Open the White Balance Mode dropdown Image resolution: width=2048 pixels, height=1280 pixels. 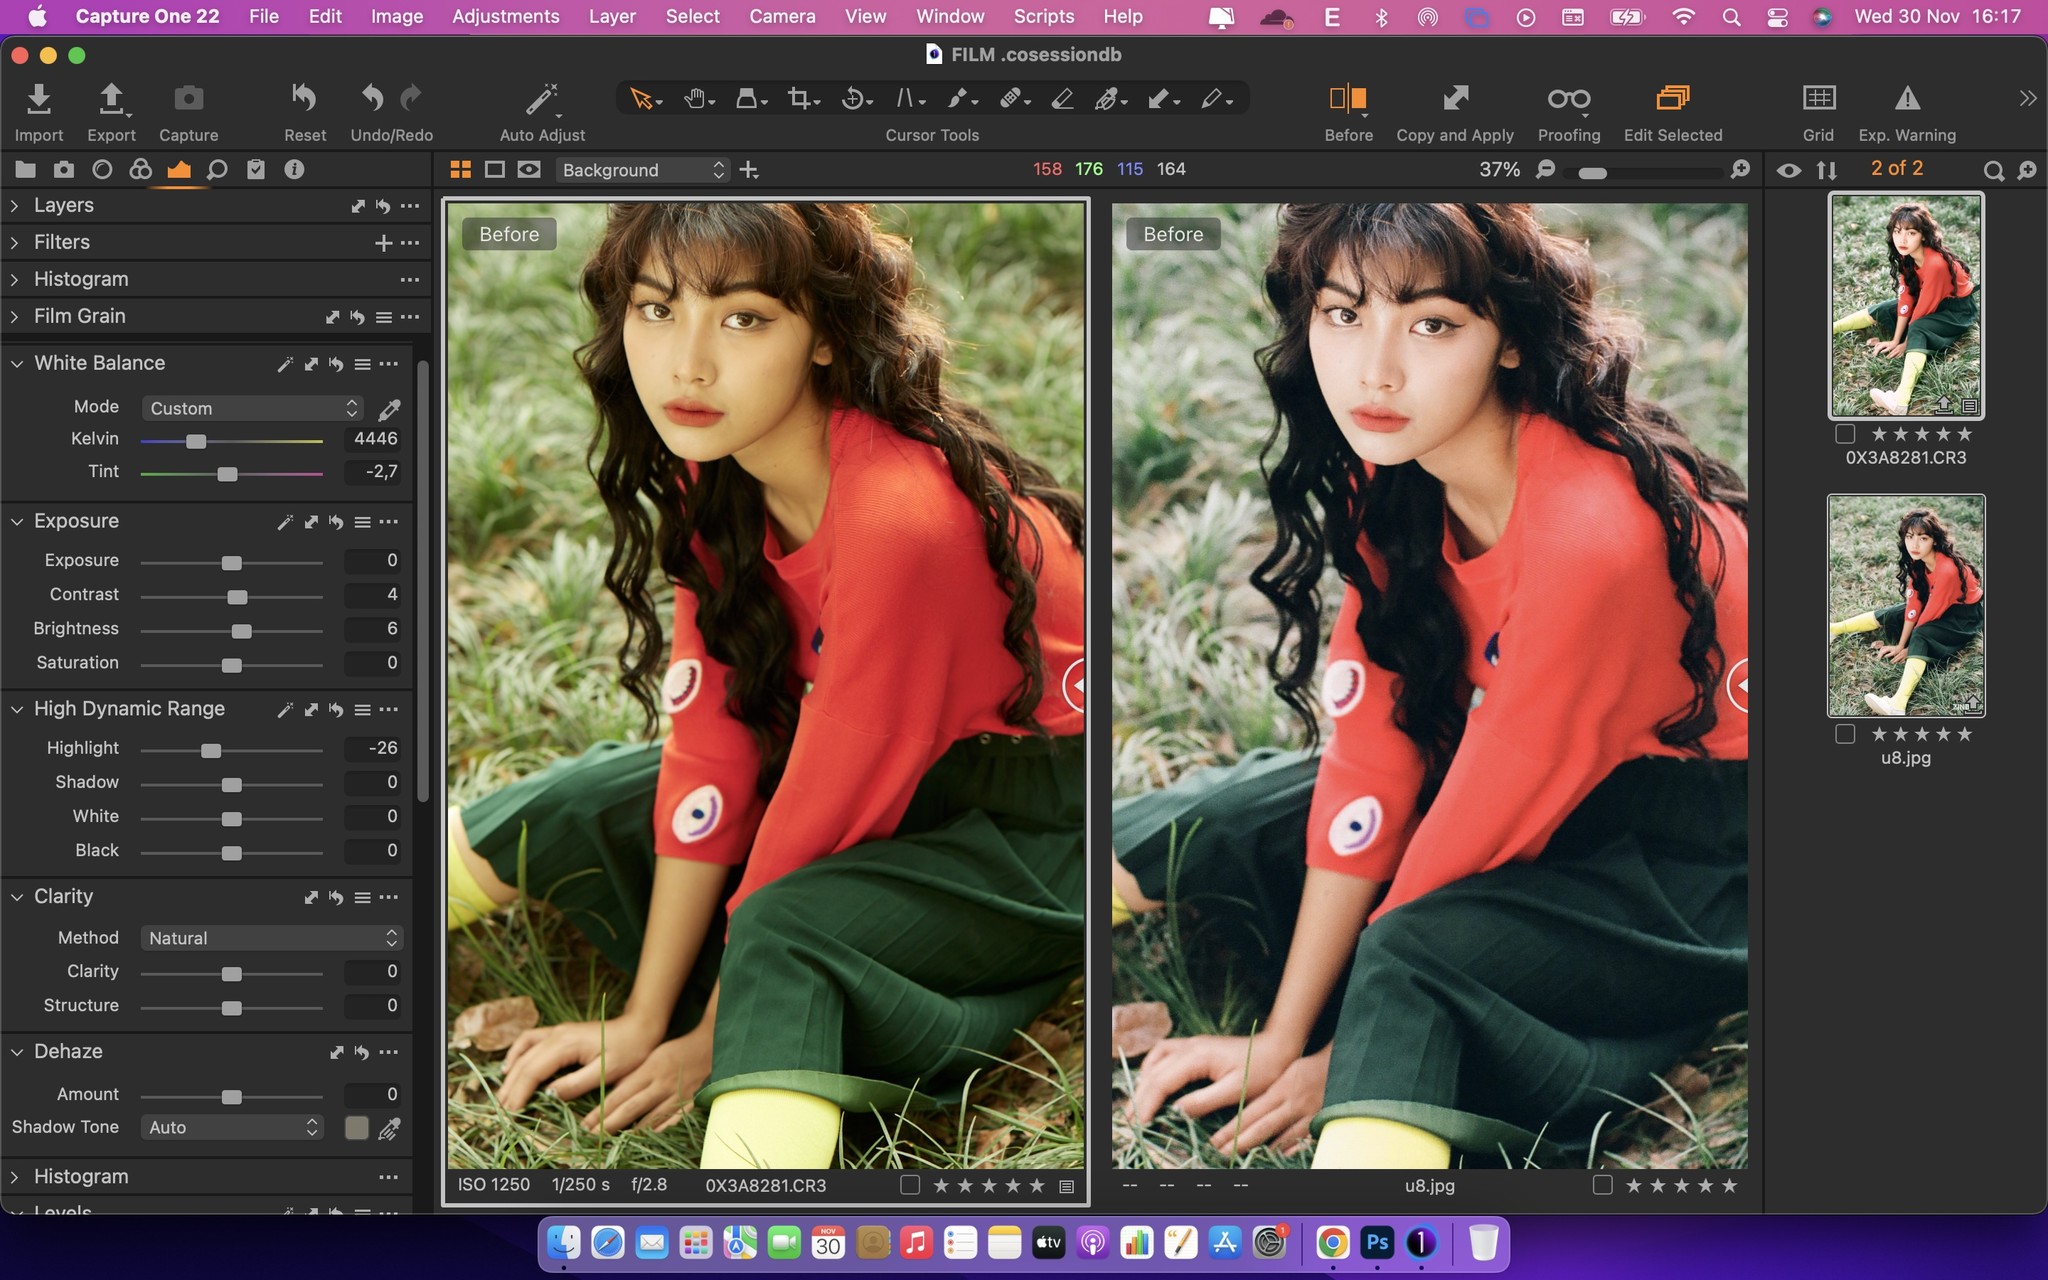[252, 408]
